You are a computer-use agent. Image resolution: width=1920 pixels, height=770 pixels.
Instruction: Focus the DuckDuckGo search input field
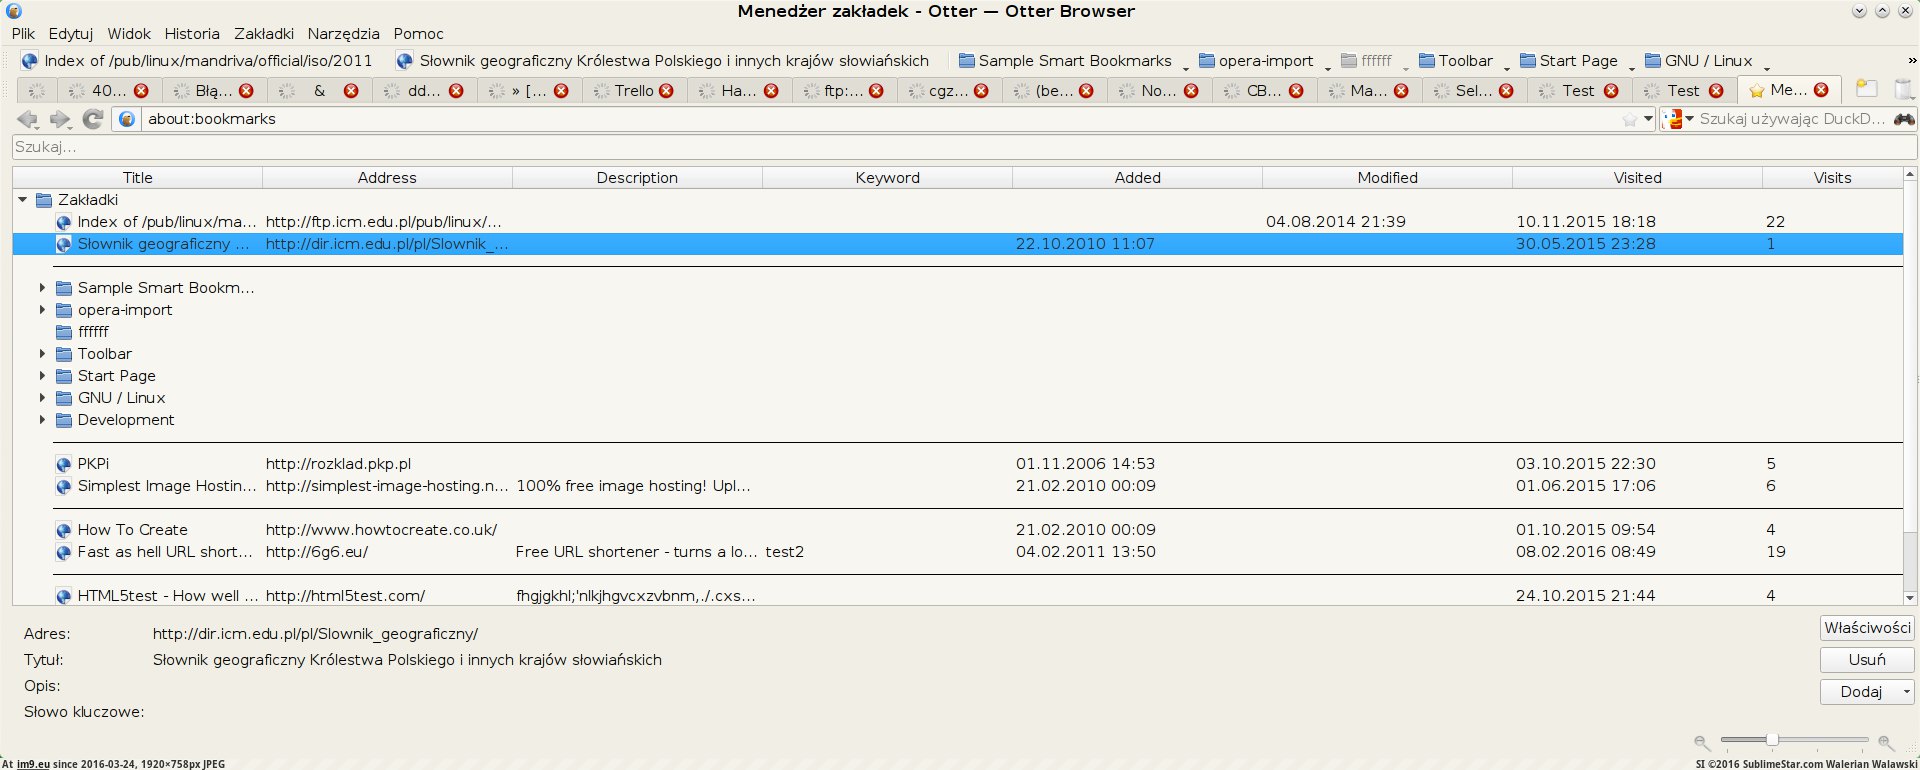pos(1792,119)
